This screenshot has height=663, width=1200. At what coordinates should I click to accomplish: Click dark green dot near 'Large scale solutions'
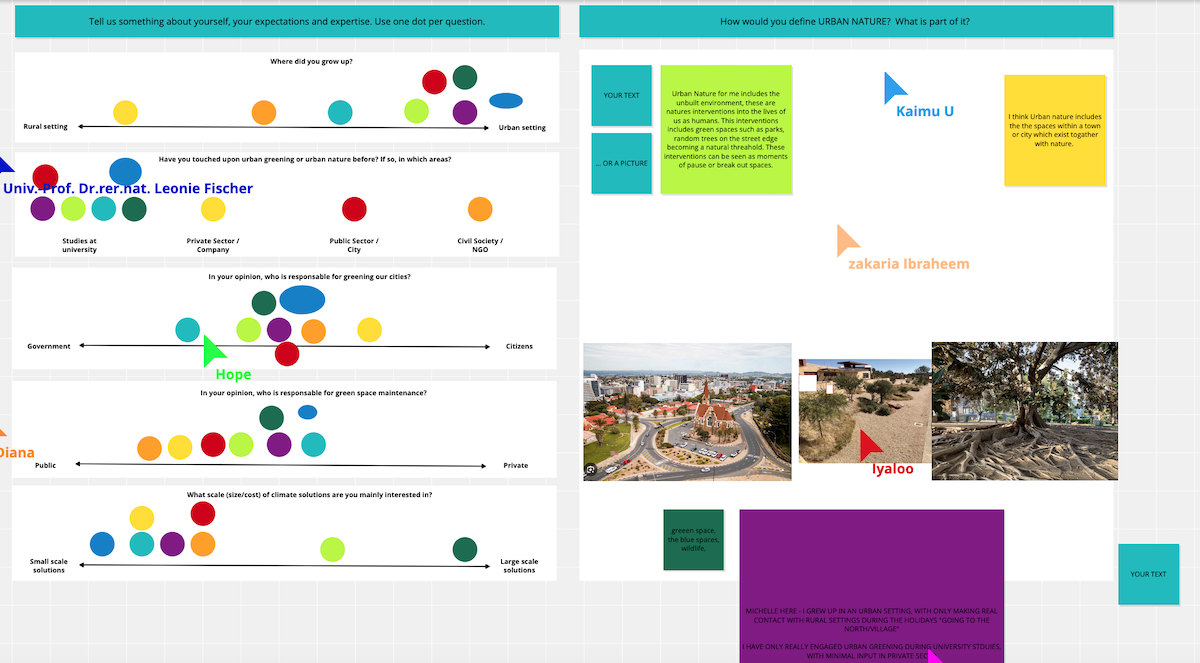(x=465, y=549)
